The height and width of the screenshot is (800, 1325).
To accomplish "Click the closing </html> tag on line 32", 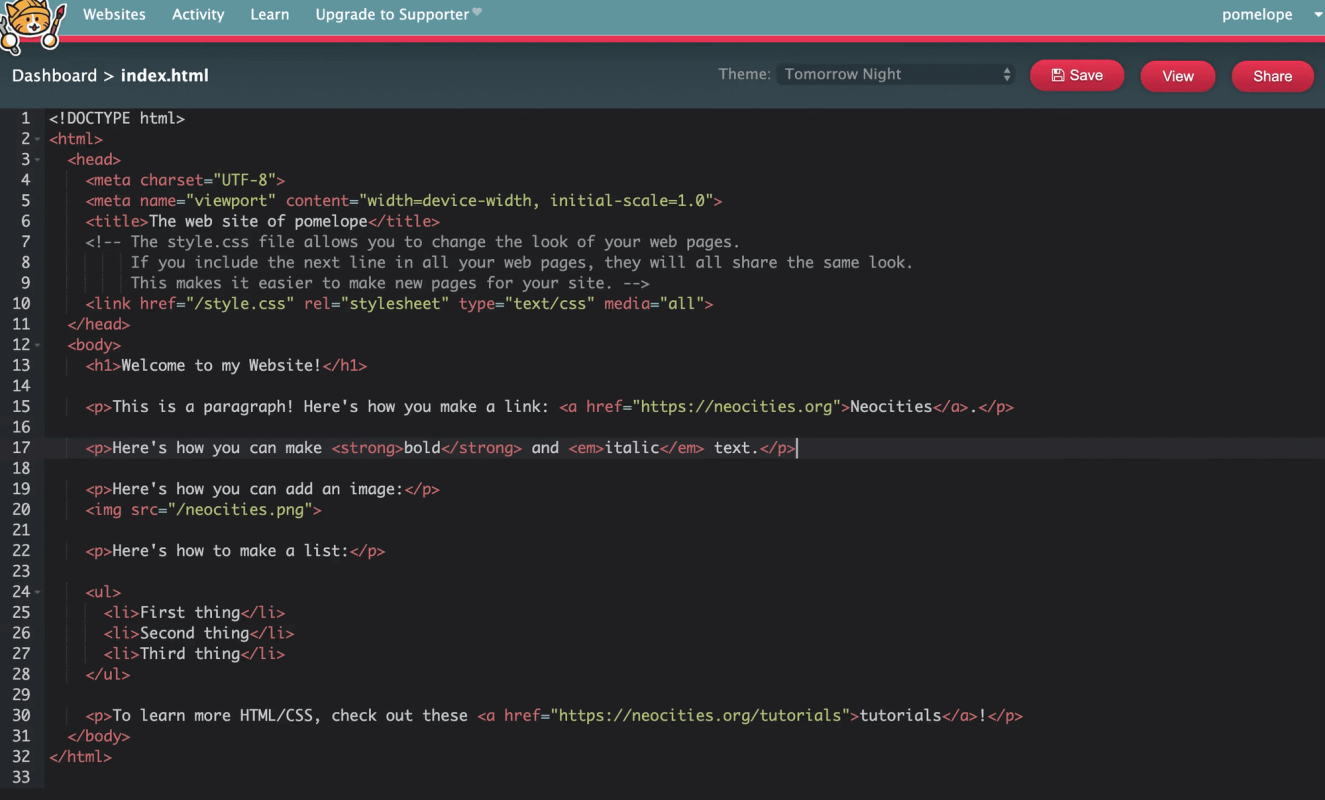I will click(x=81, y=757).
